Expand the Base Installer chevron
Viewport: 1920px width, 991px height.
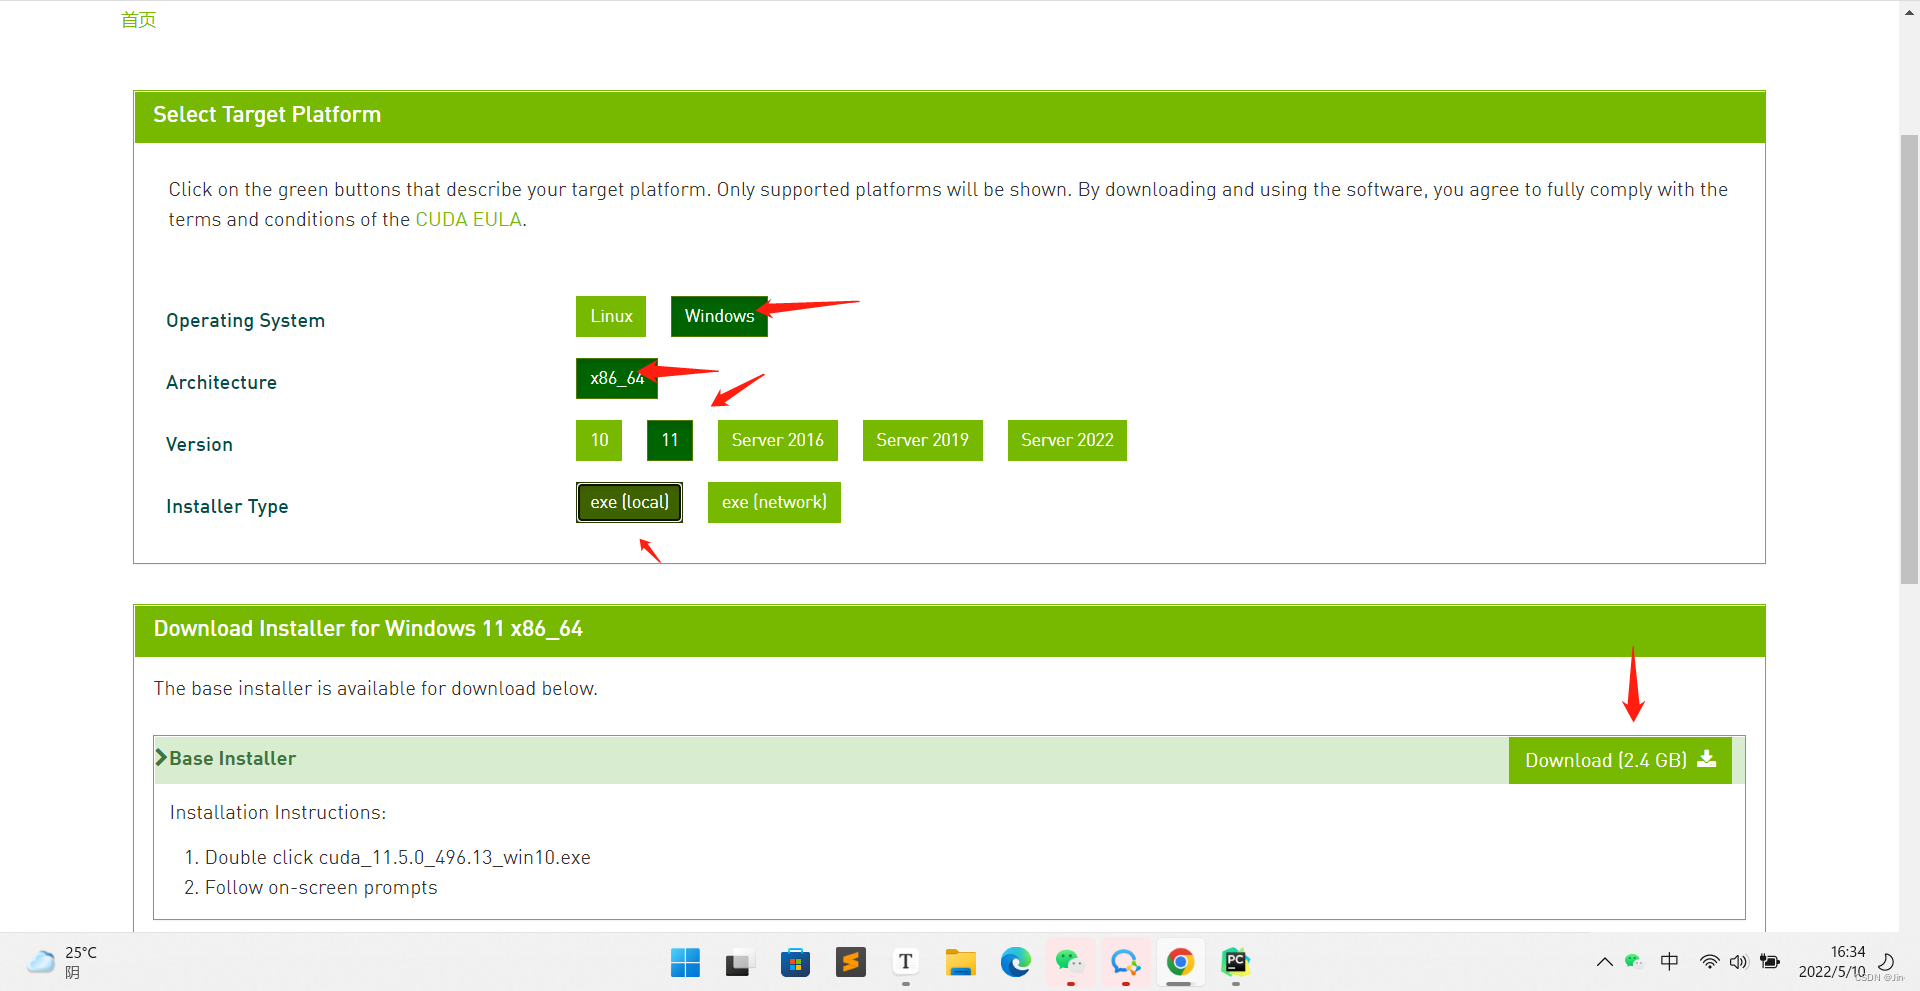[x=161, y=758]
